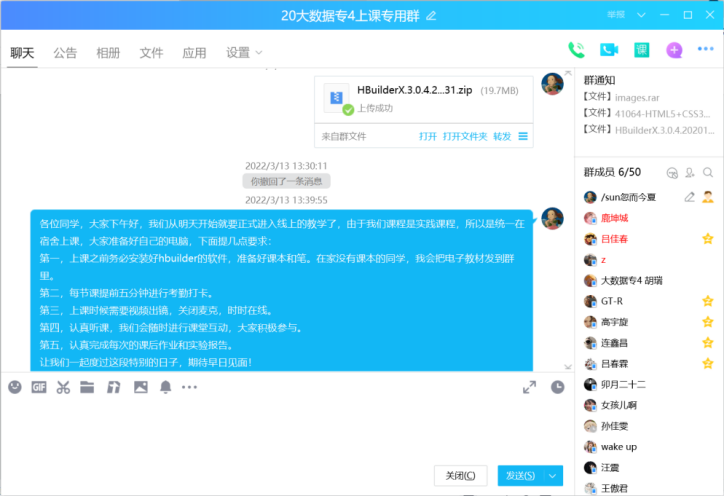The width and height of the screenshot is (724, 496).
Task: Expand the input box to full size
Action: 529,387
